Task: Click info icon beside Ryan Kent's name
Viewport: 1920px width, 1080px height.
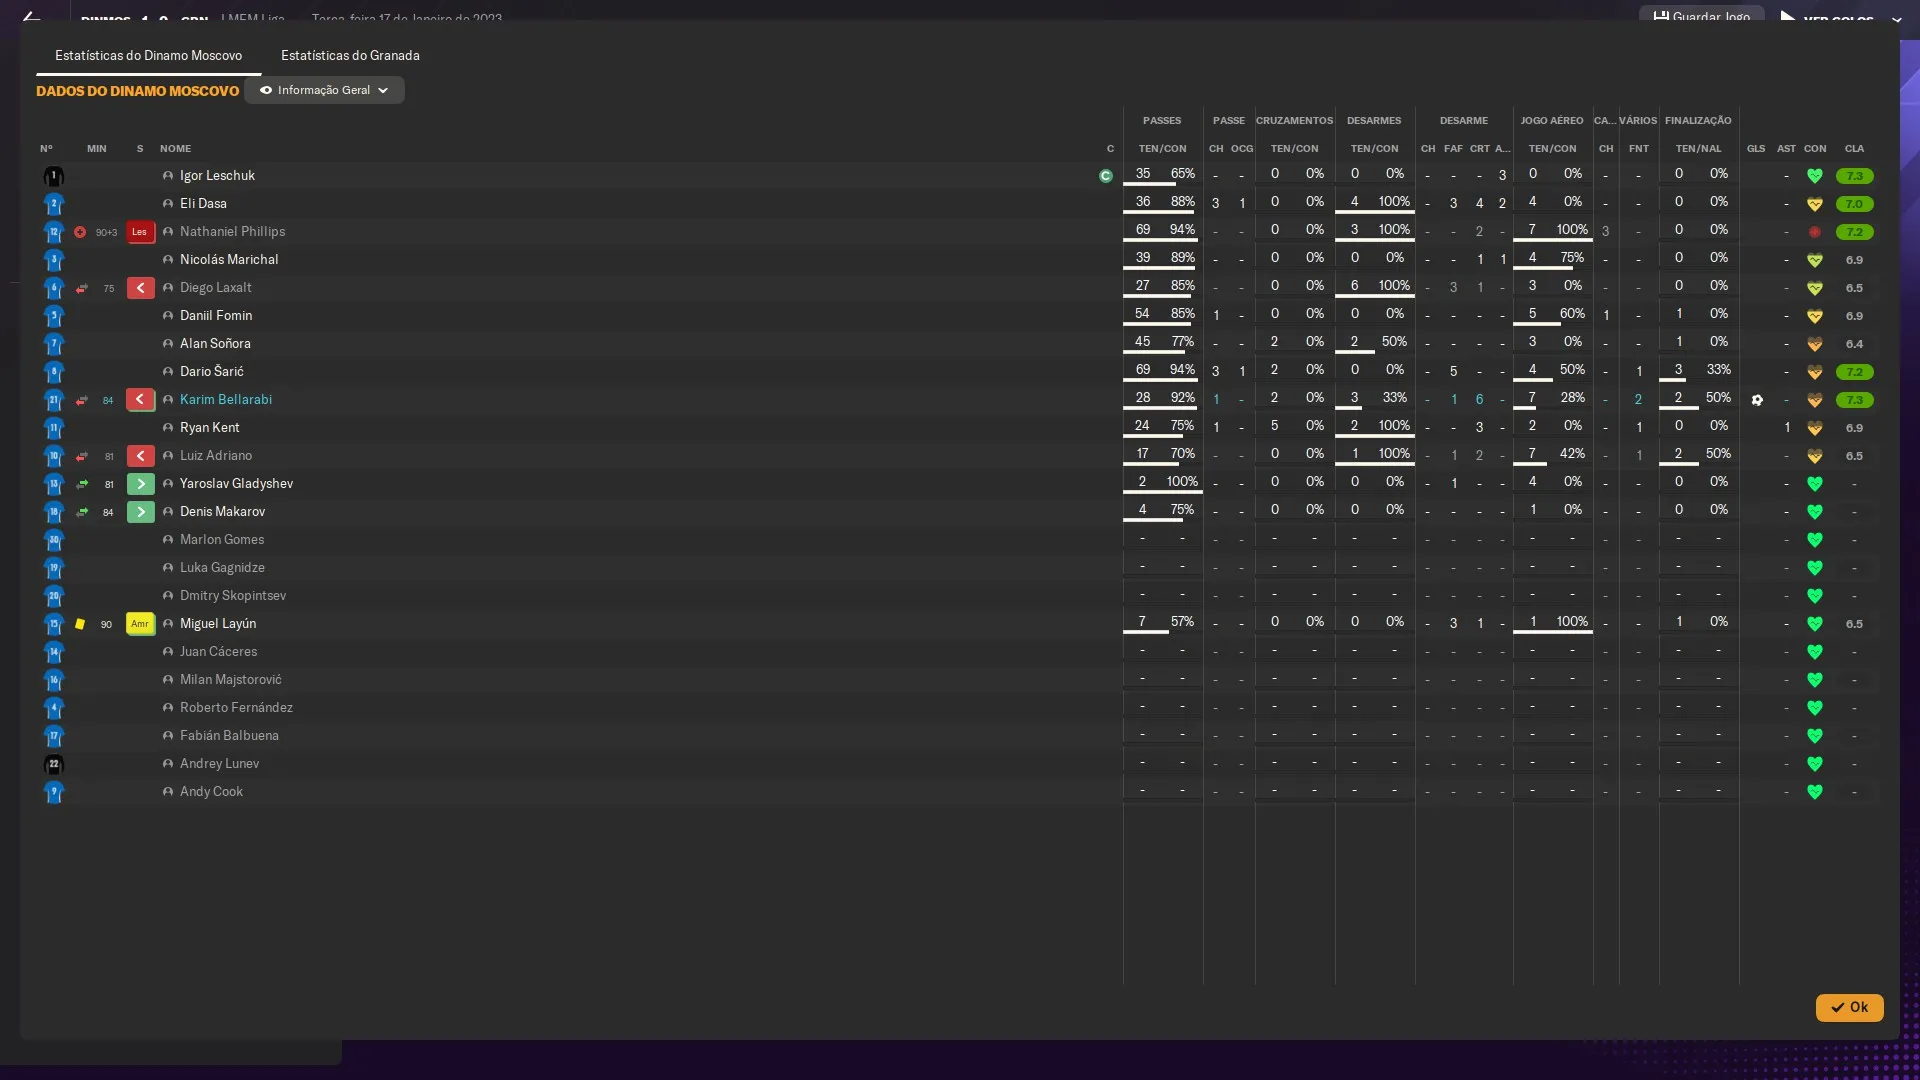Action: pos(168,428)
